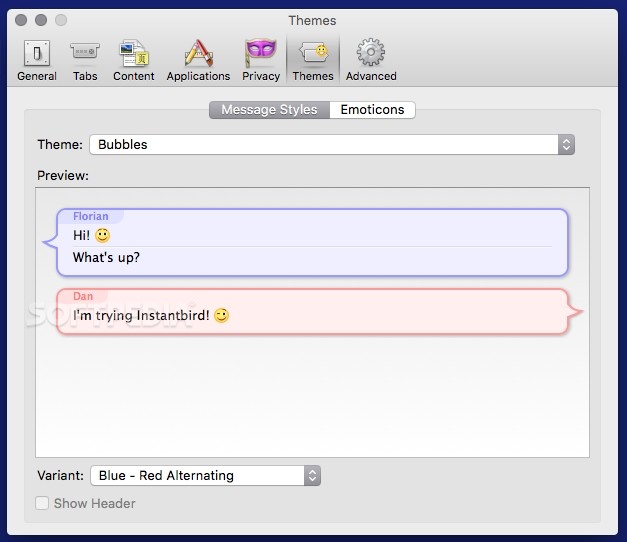This screenshot has width=627, height=542.
Task: Click the smiley emoticon after "Hi!"
Action: click(x=102, y=235)
